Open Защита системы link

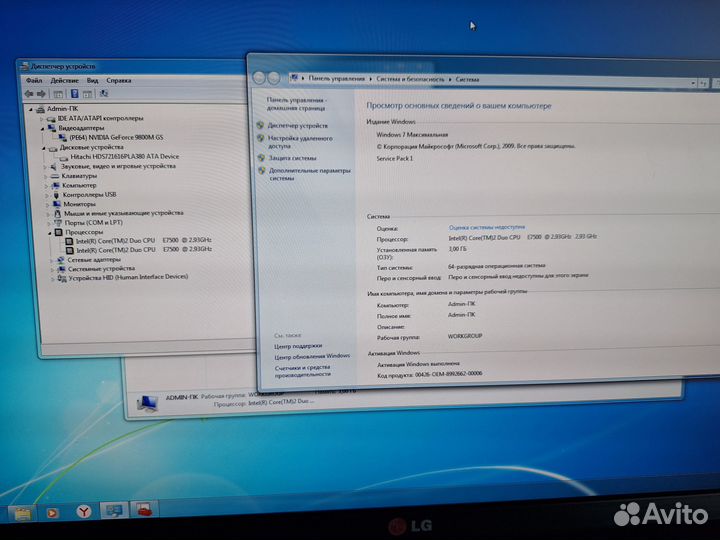[293, 158]
